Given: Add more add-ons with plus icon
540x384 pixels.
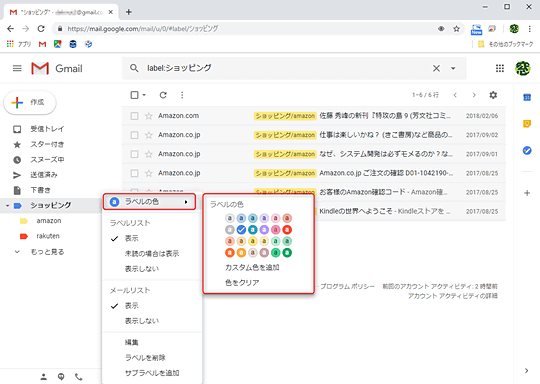Looking at the screenshot, I should [x=527, y=193].
